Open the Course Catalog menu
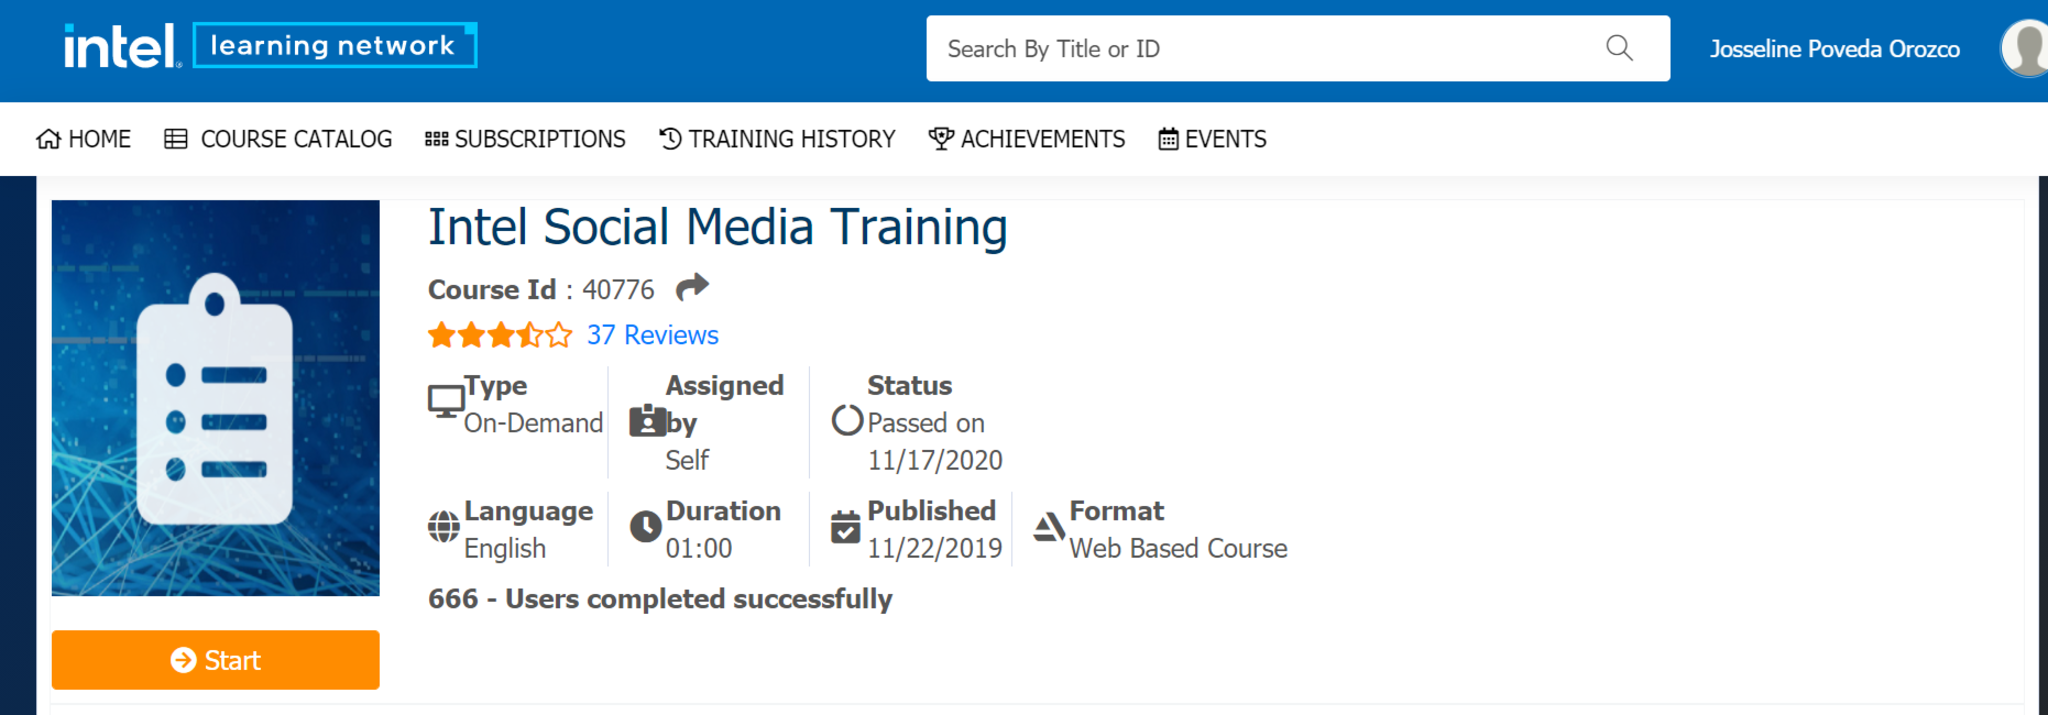This screenshot has width=2048, height=715. pos(278,139)
